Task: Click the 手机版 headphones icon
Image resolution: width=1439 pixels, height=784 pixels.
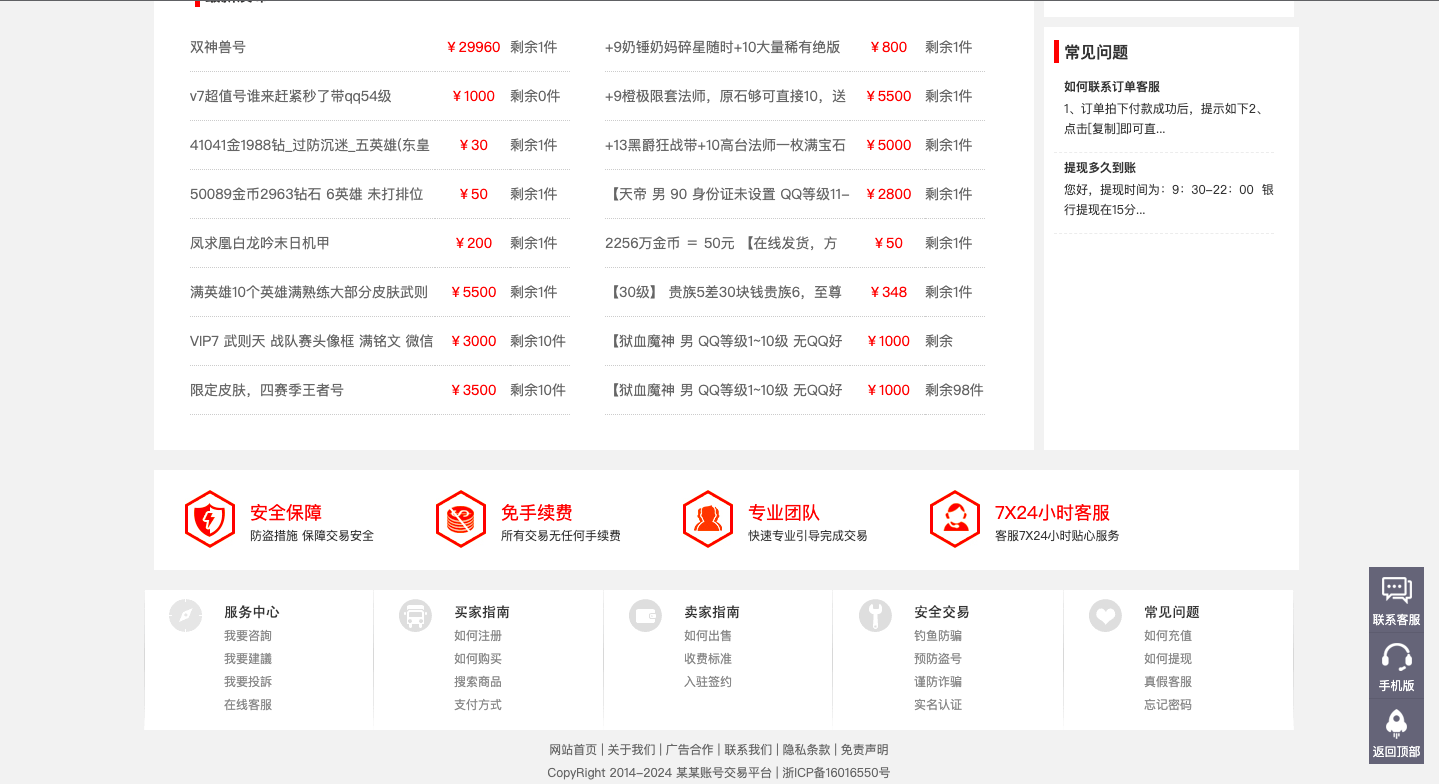Action: pos(1396,659)
